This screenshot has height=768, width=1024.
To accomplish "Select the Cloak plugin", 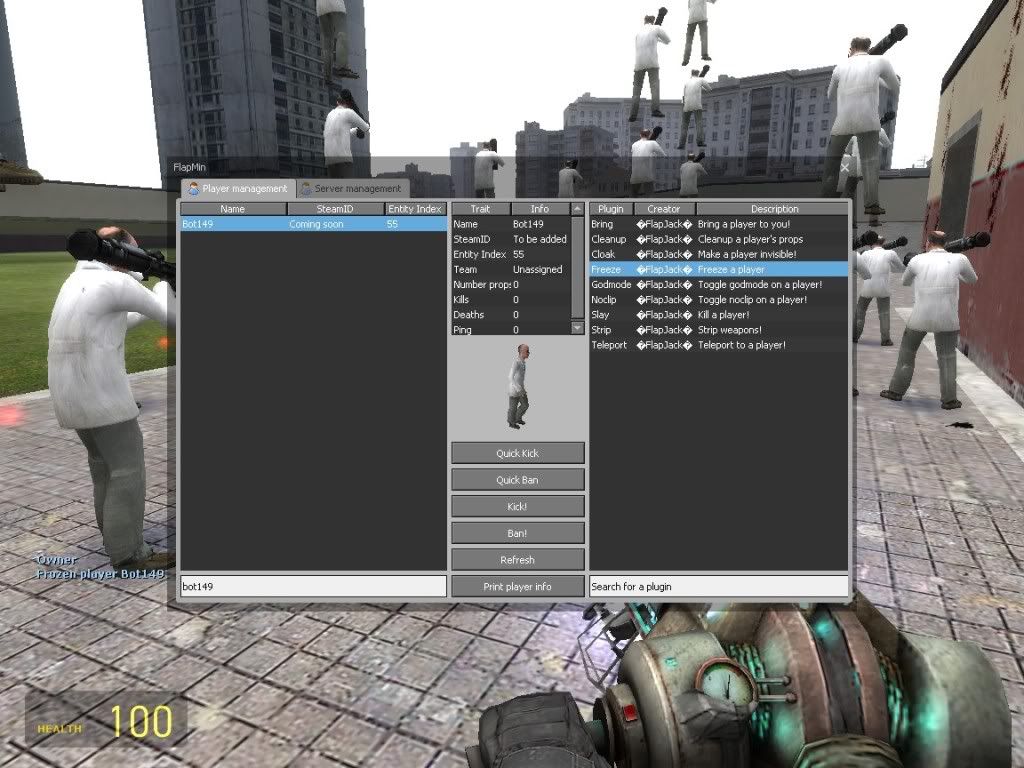I will pos(719,254).
